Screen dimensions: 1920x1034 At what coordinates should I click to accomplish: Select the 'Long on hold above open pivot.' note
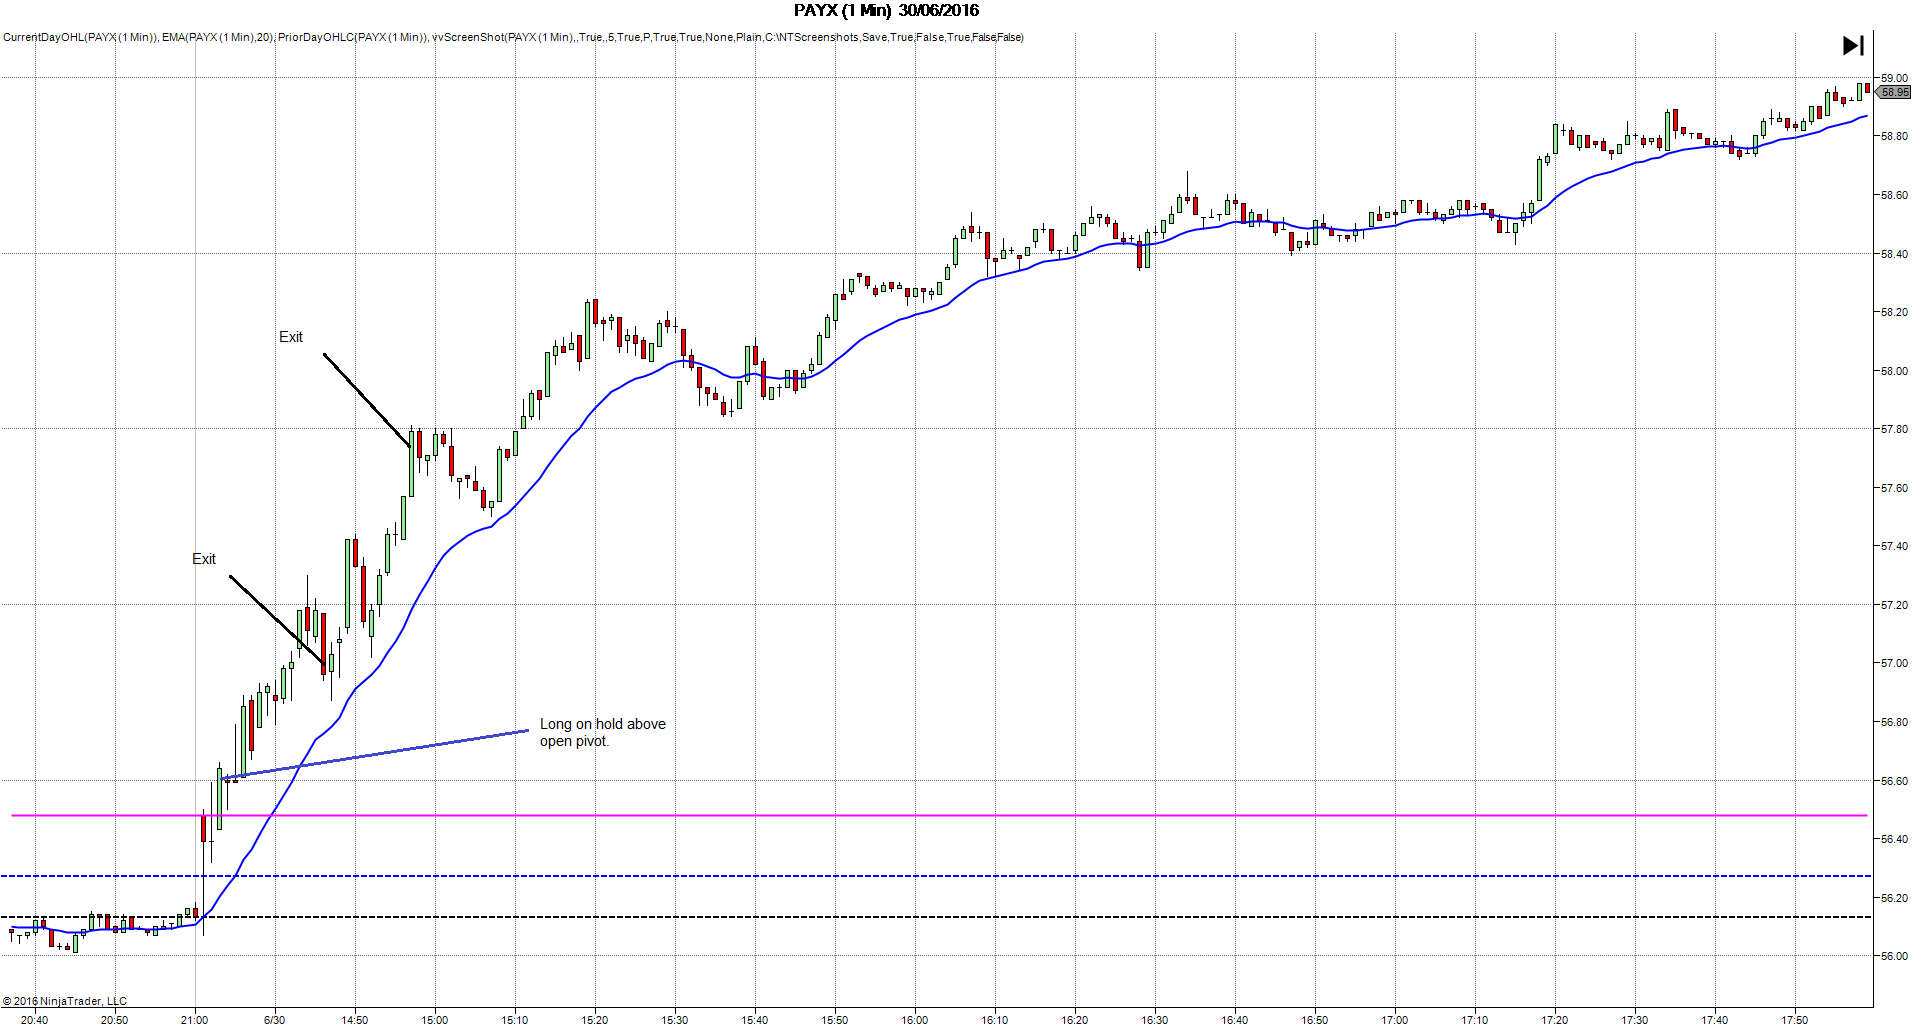603,732
